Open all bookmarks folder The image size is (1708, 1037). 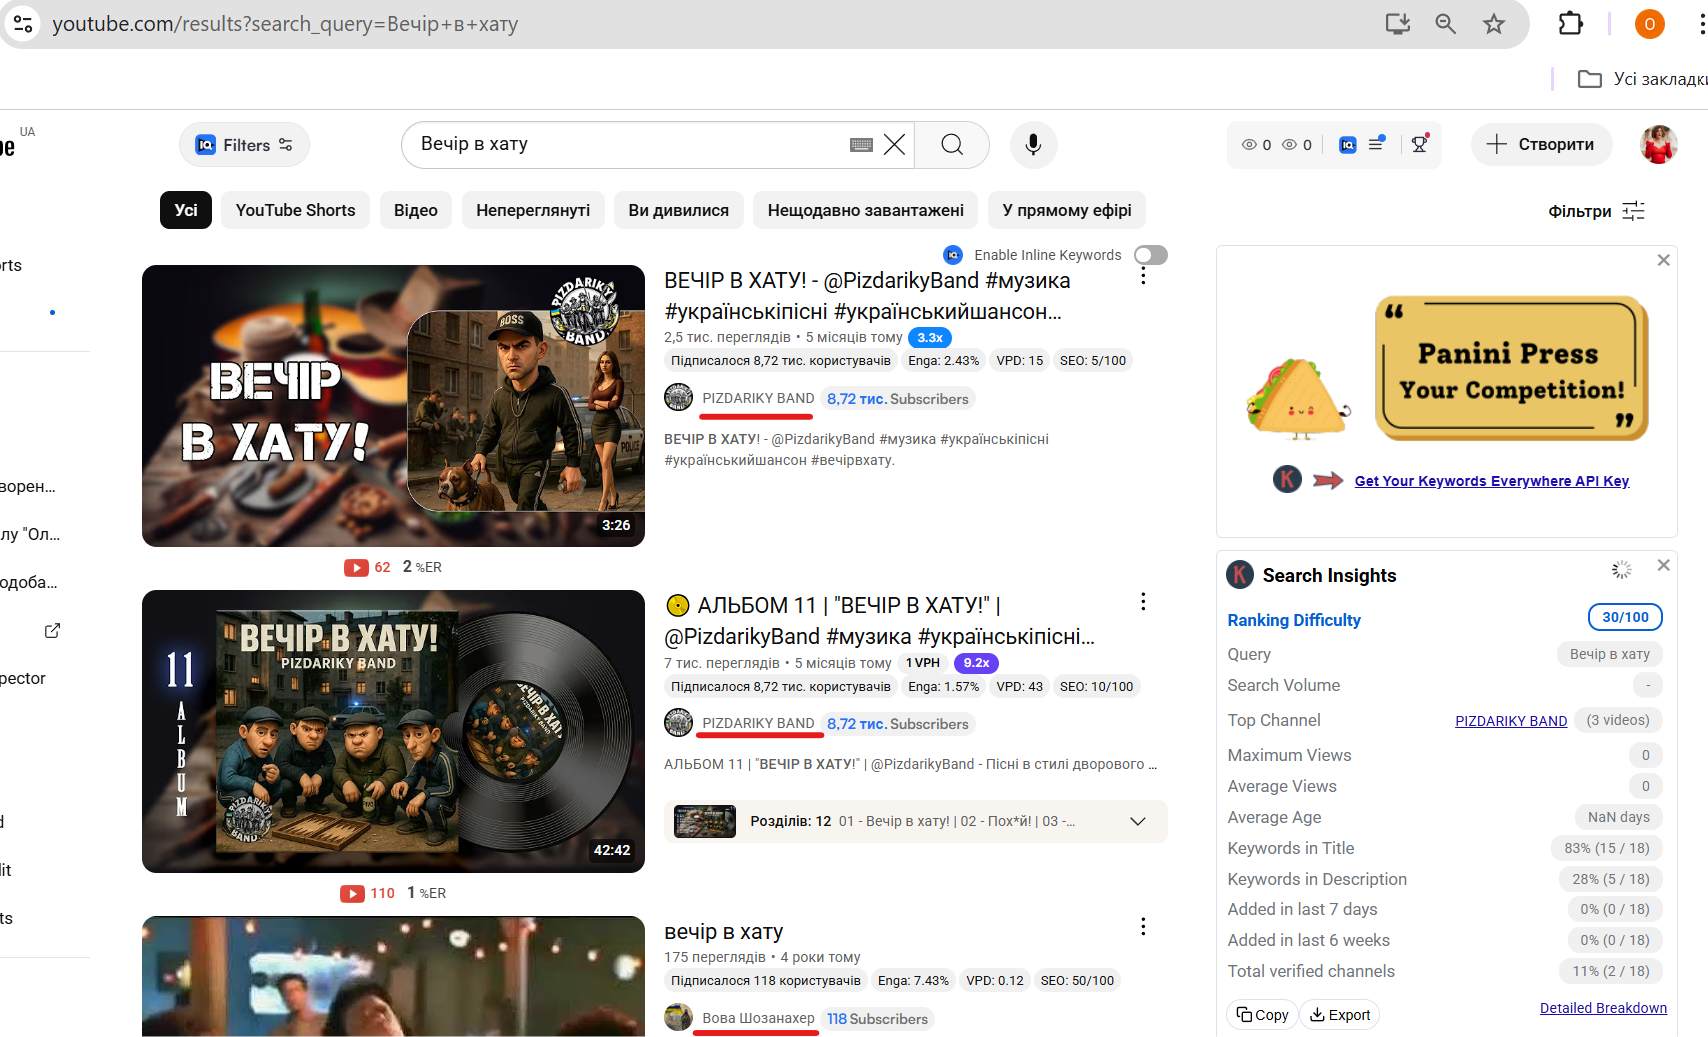(1642, 79)
